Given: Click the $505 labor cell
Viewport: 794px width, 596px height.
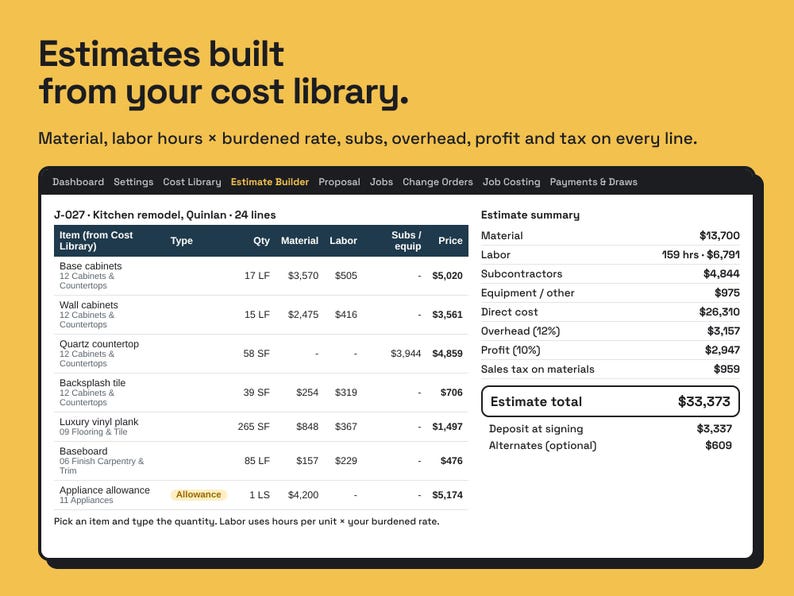Looking at the screenshot, I should (346, 275).
